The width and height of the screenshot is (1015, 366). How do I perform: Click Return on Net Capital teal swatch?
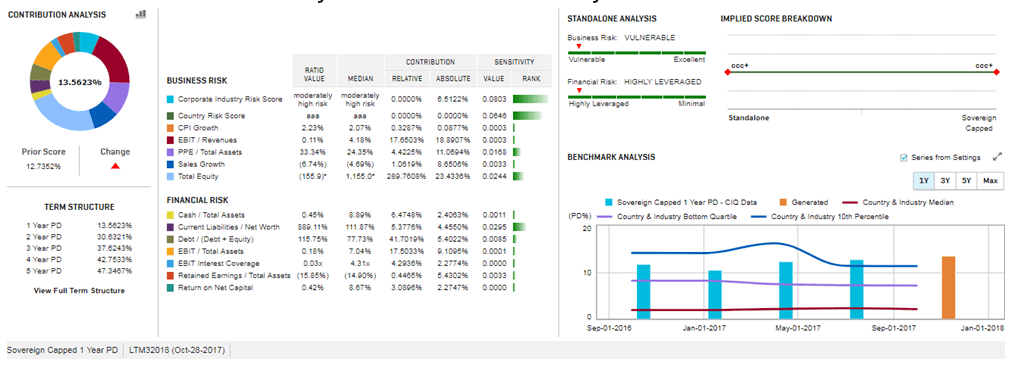pos(170,288)
